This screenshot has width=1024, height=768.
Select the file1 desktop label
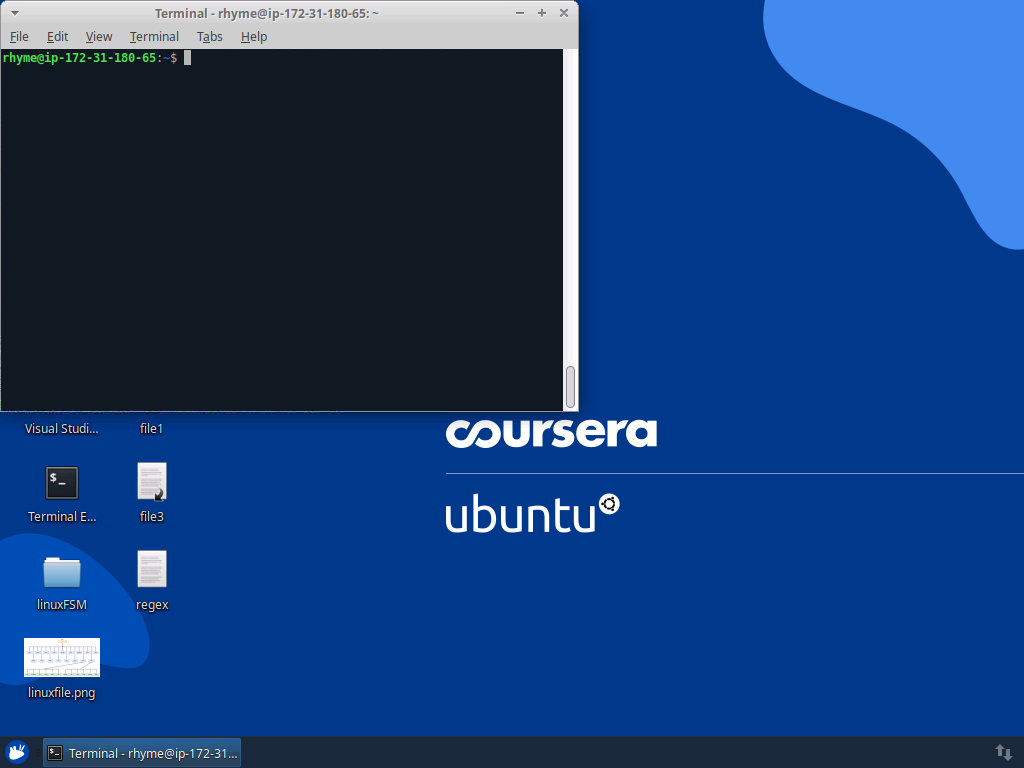tap(152, 428)
